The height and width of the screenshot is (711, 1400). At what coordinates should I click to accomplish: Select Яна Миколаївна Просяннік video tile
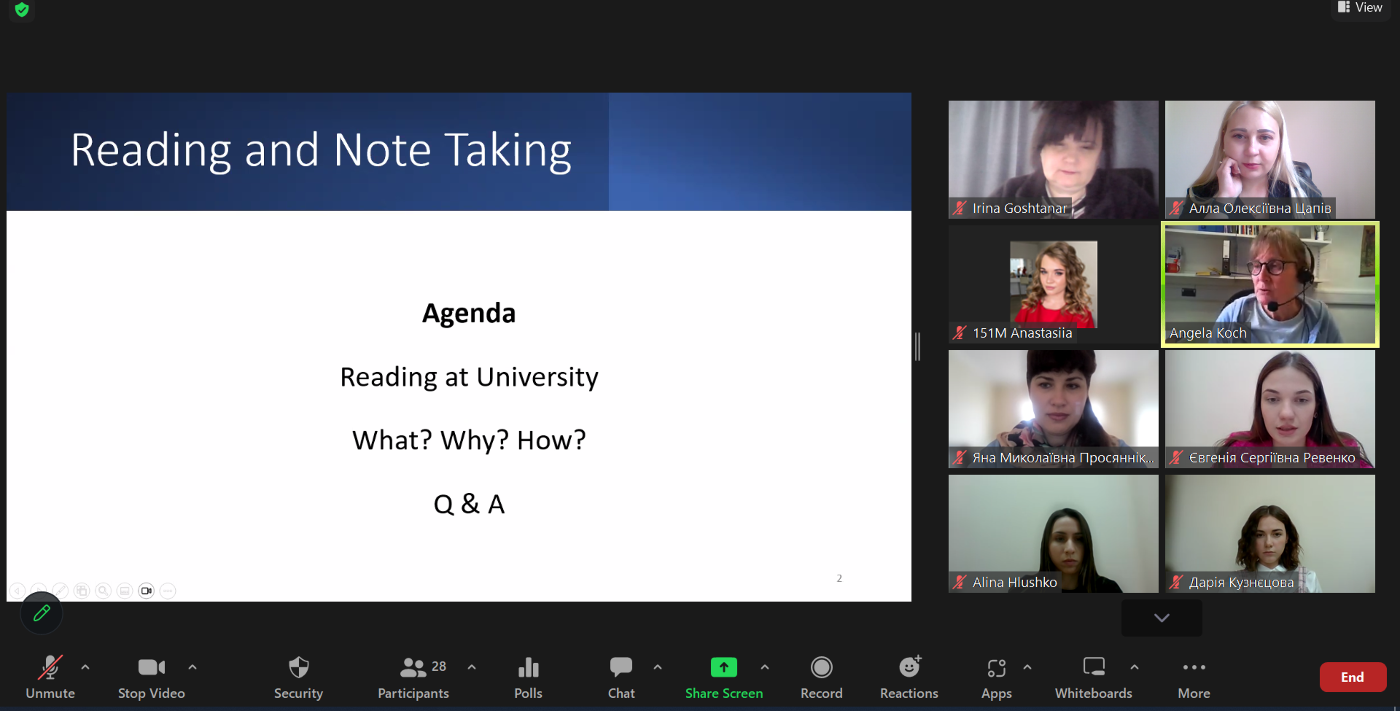[x=1053, y=408]
